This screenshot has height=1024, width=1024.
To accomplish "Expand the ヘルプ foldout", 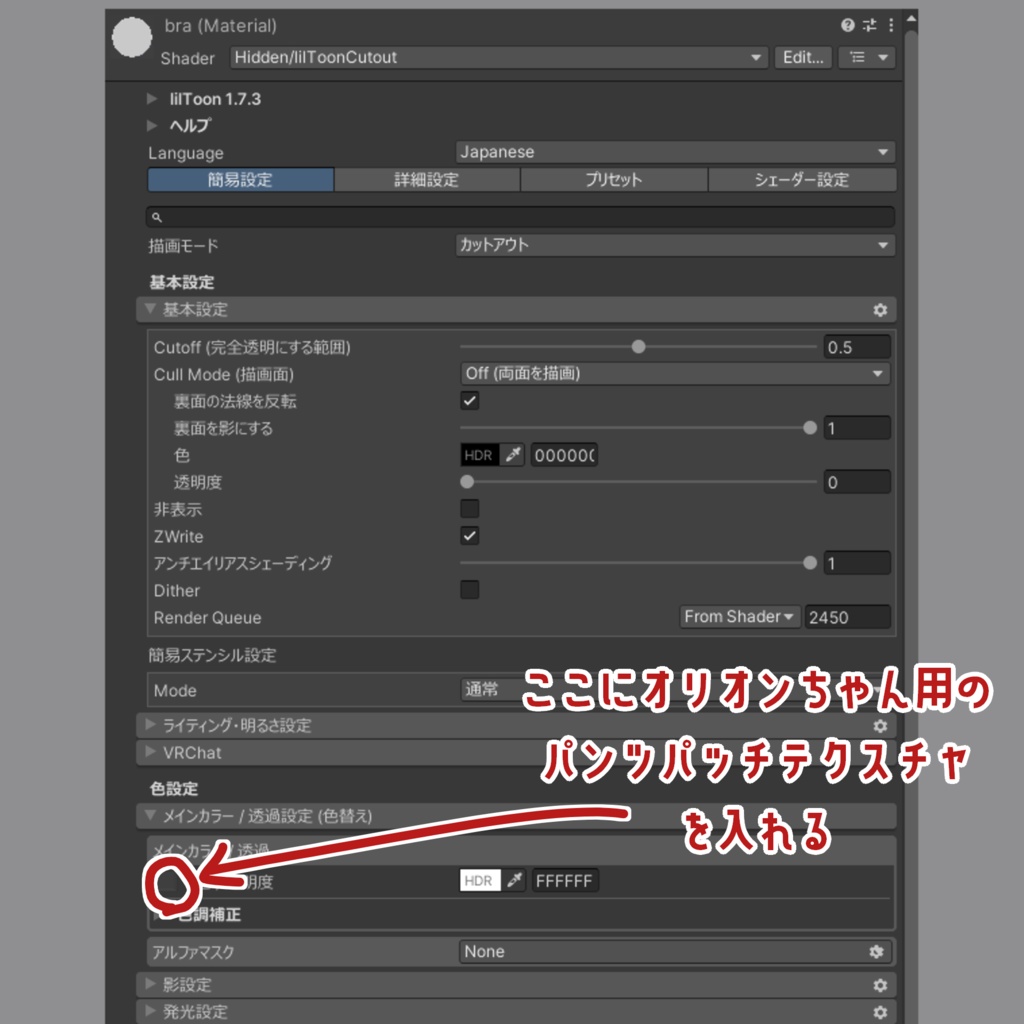I will point(152,125).
